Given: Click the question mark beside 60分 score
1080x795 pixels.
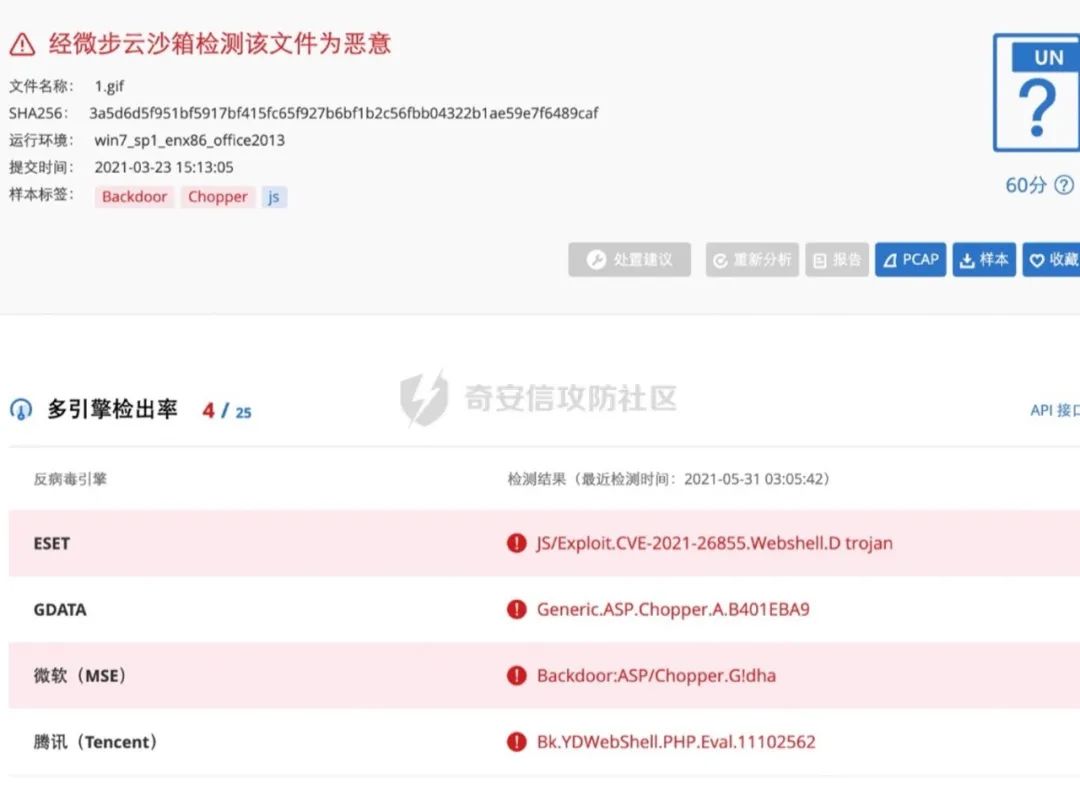Looking at the screenshot, I should pyautogui.click(x=1064, y=185).
